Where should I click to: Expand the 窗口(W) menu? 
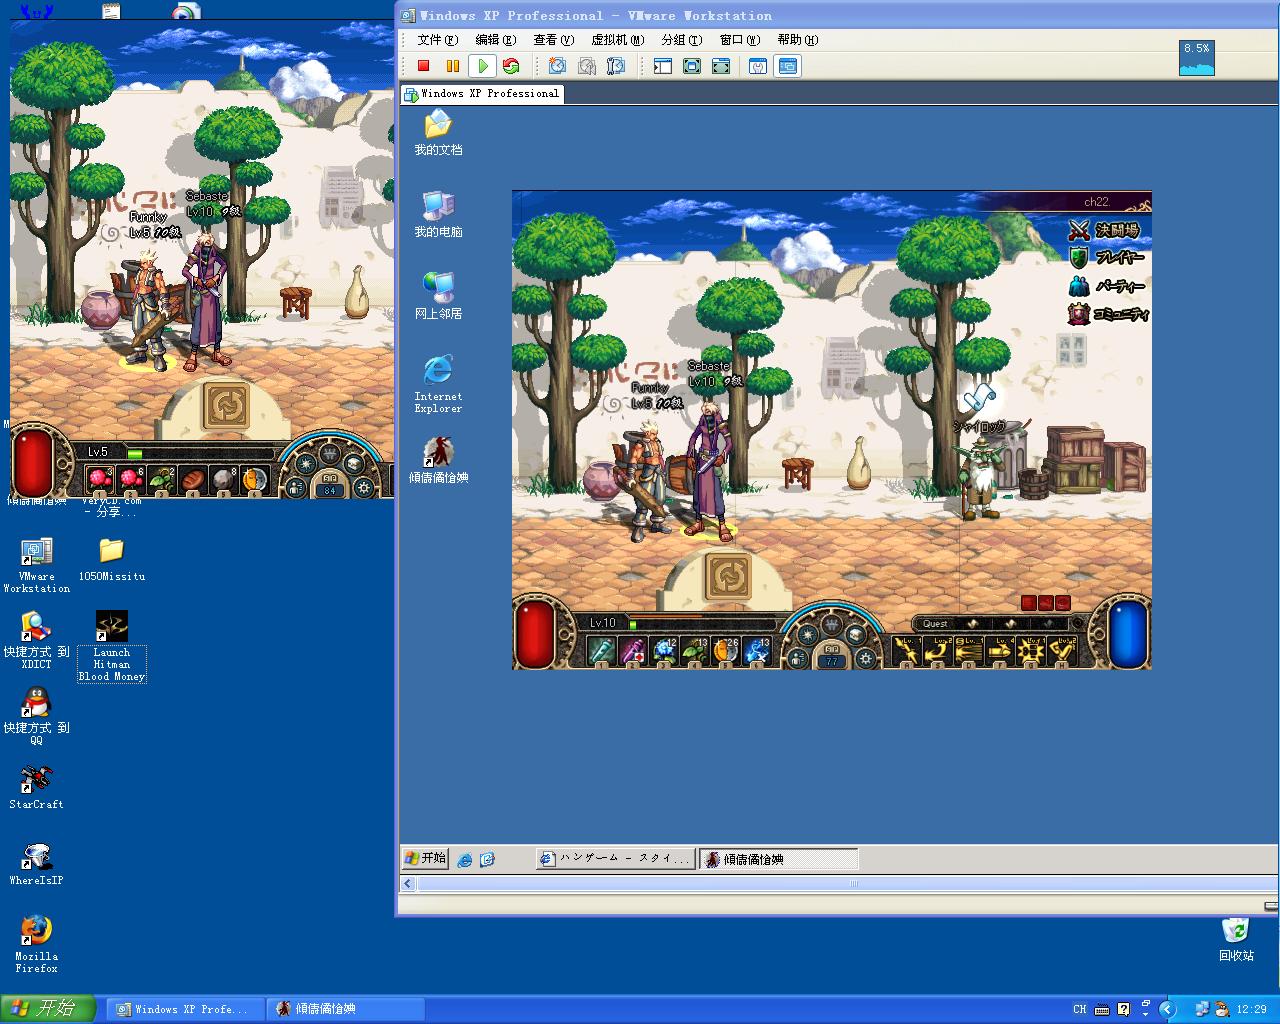pos(740,40)
